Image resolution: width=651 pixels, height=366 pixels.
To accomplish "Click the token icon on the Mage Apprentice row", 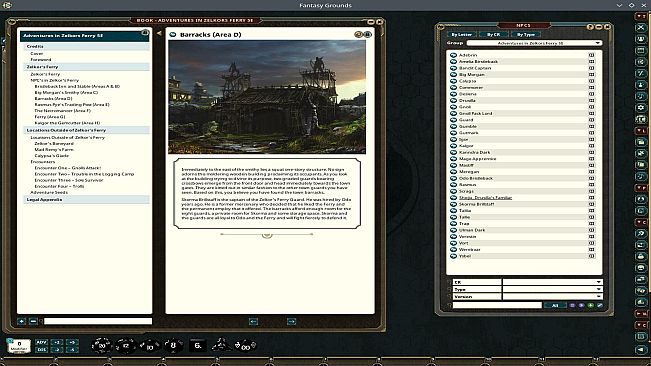I will pyautogui.click(x=592, y=159).
